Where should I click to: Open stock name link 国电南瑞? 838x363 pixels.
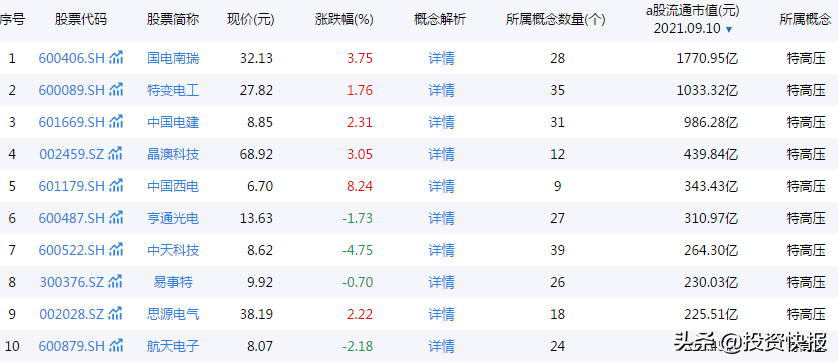pyautogui.click(x=173, y=58)
